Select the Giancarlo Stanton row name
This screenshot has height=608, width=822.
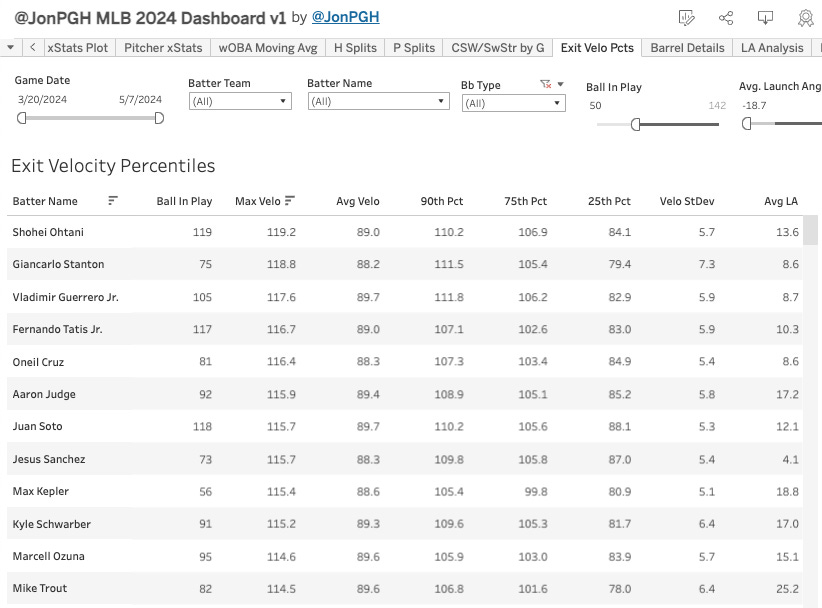pos(58,264)
